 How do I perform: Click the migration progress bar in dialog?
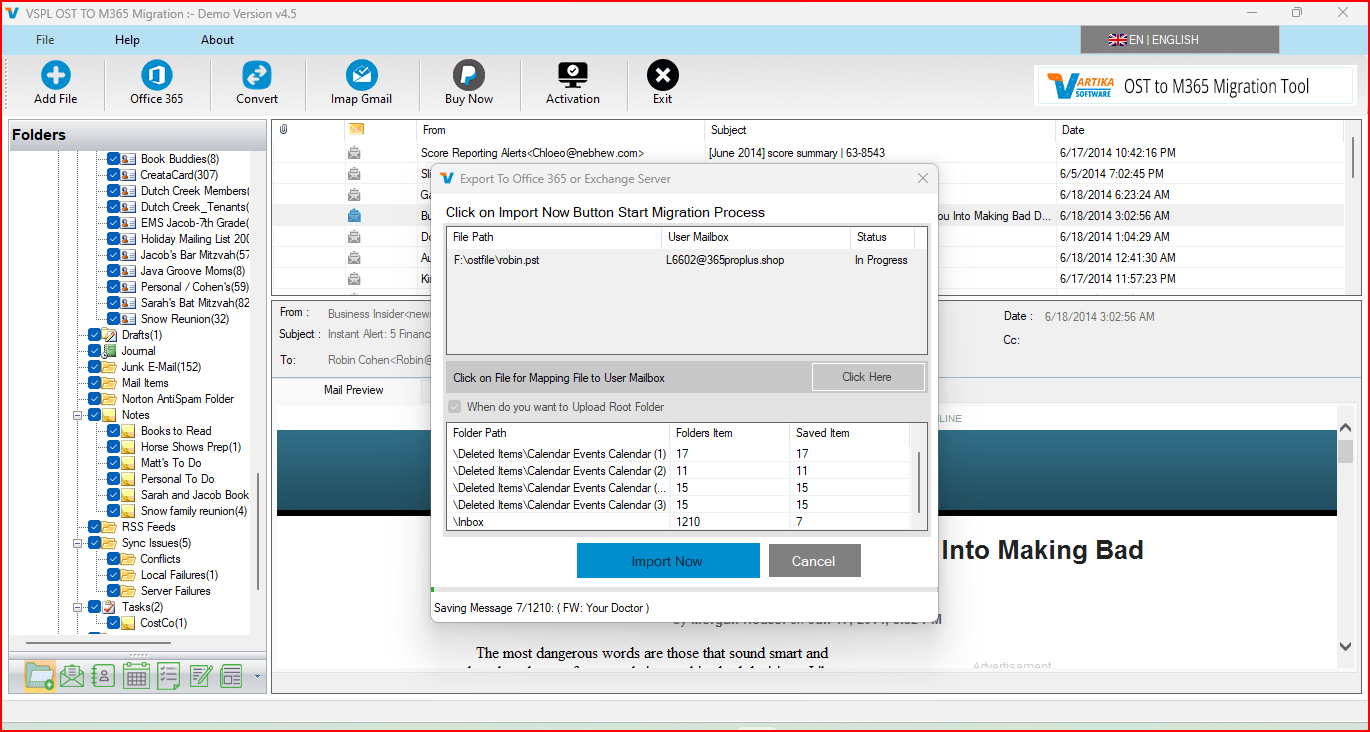click(x=684, y=589)
